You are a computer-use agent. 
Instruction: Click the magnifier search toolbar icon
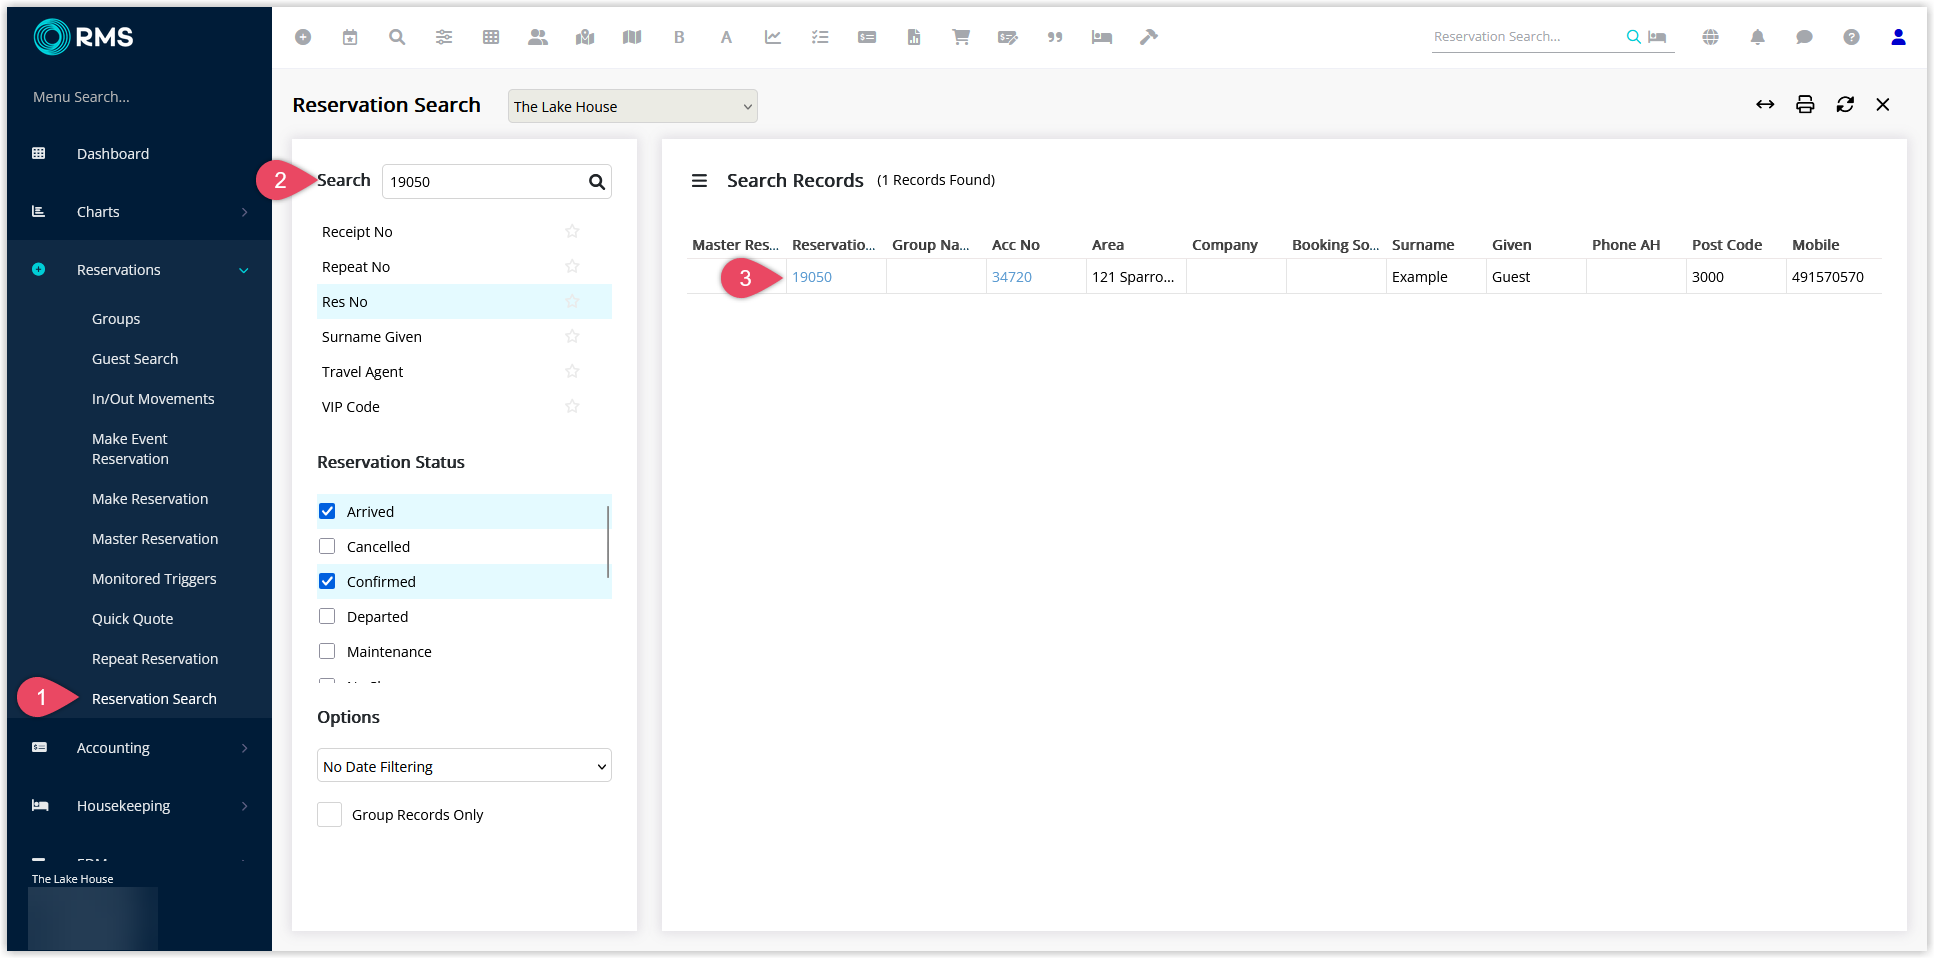point(397,37)
